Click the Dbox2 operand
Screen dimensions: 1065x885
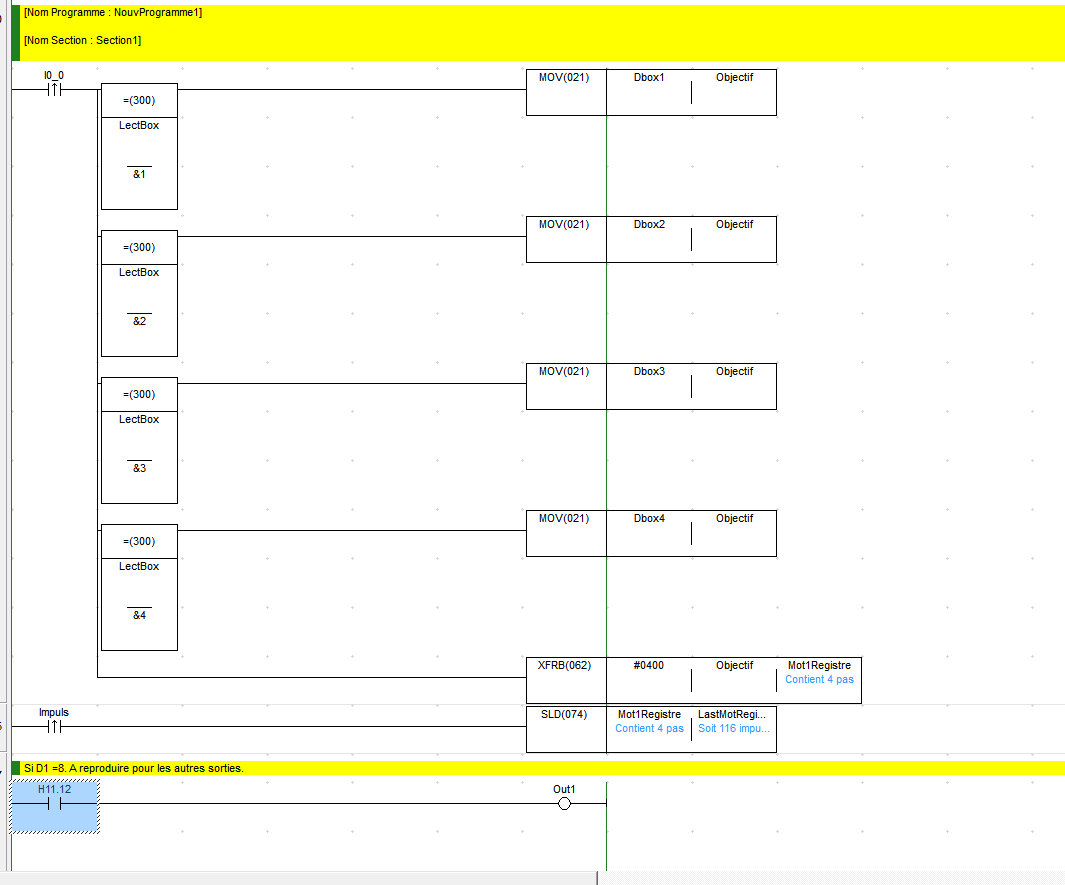(649, 225)
